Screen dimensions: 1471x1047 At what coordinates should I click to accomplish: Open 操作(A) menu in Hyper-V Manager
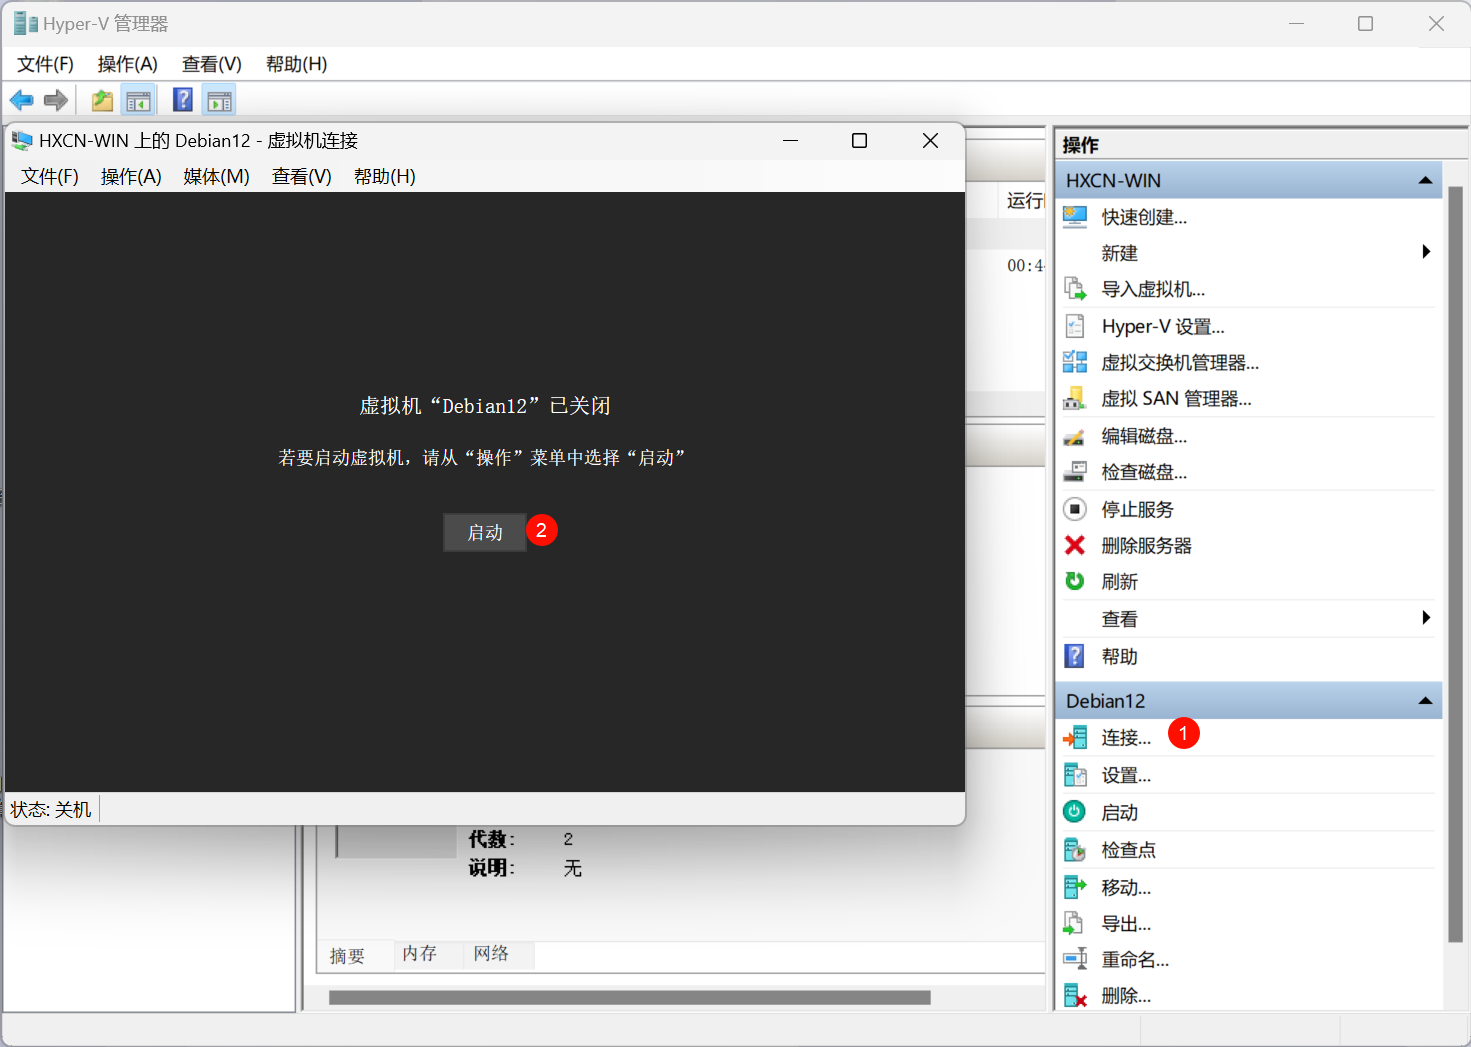128,64
